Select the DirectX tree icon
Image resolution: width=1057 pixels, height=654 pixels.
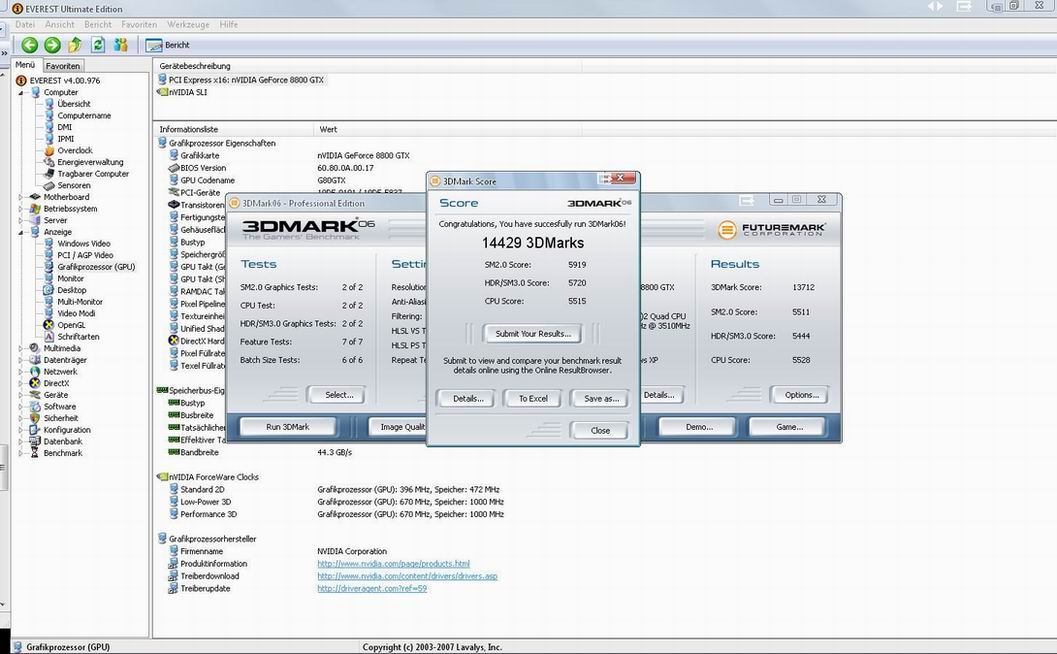35,383
